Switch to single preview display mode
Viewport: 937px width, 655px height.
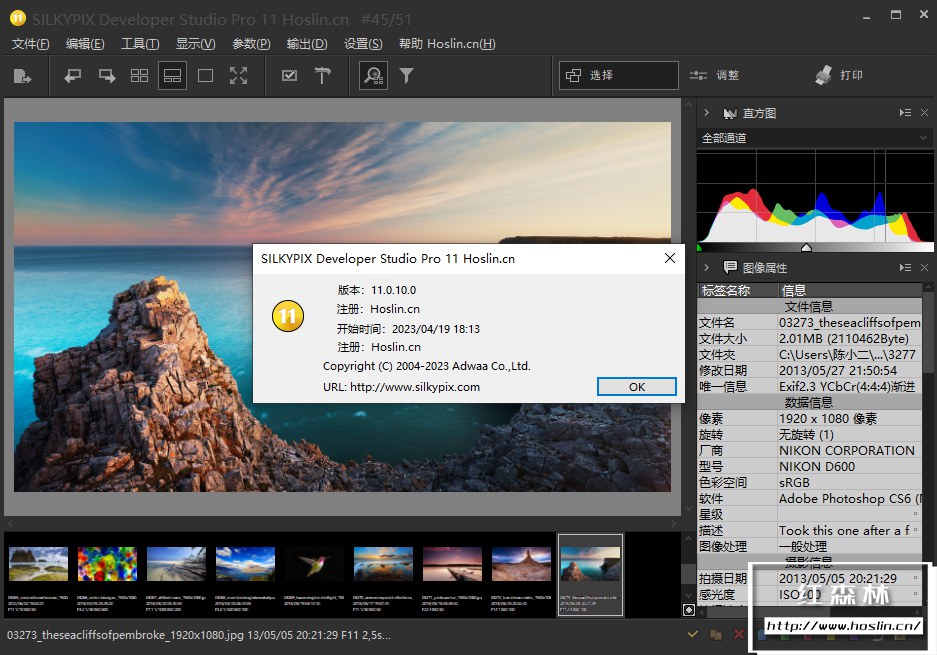pyautogui.click(x=205, y=75)
